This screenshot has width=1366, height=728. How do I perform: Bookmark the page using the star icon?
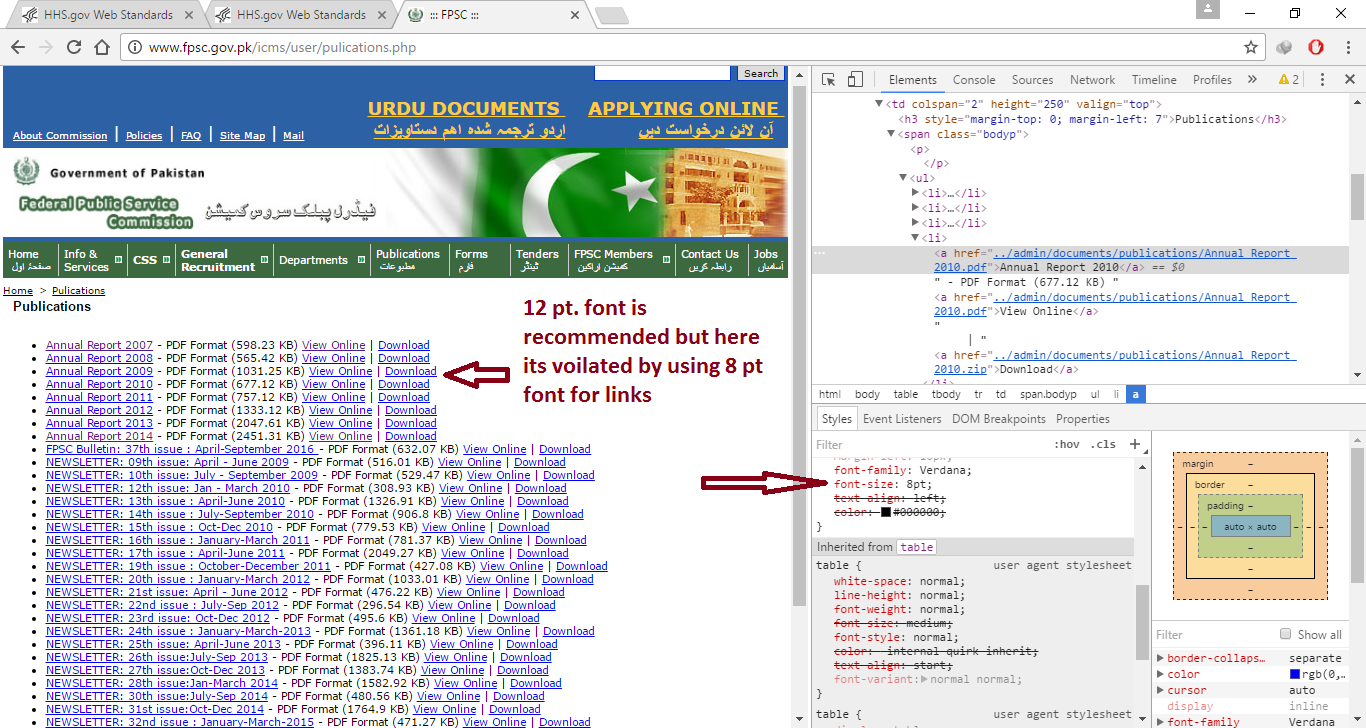(1251, 46)
